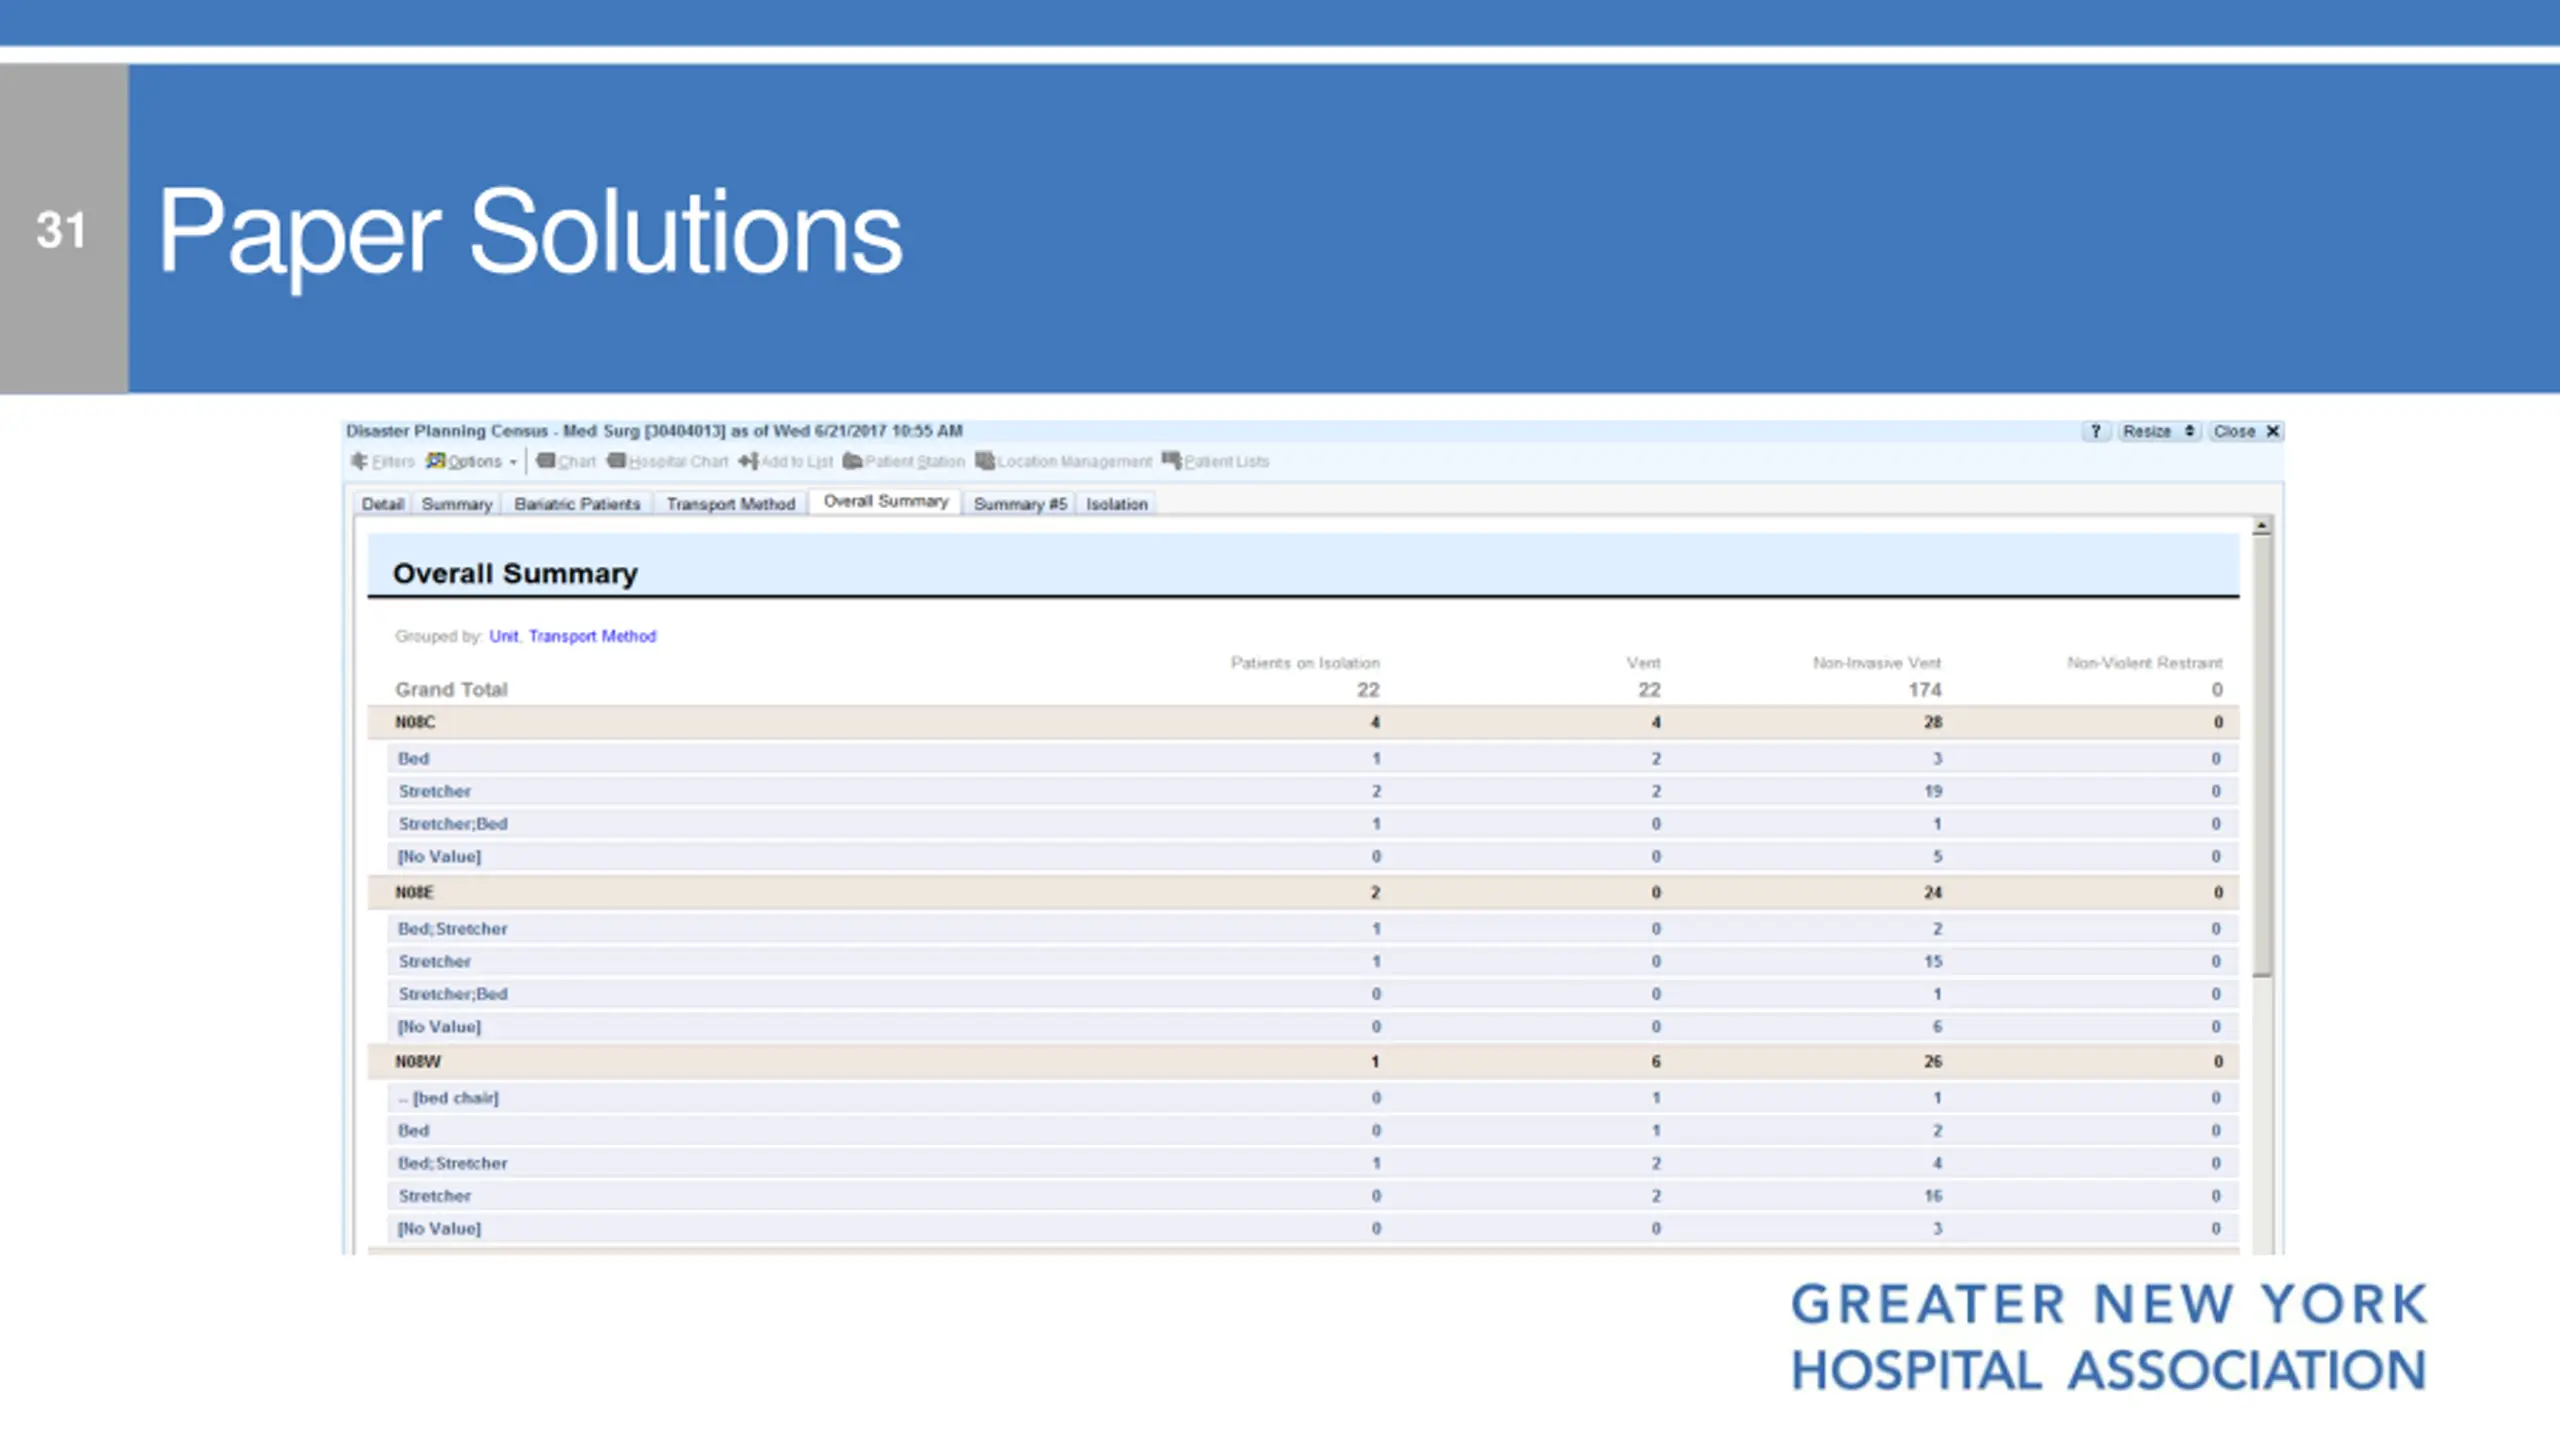Select [No Value] row under N08C
Screen dimensions: 2560x1440
point(1313,857)
